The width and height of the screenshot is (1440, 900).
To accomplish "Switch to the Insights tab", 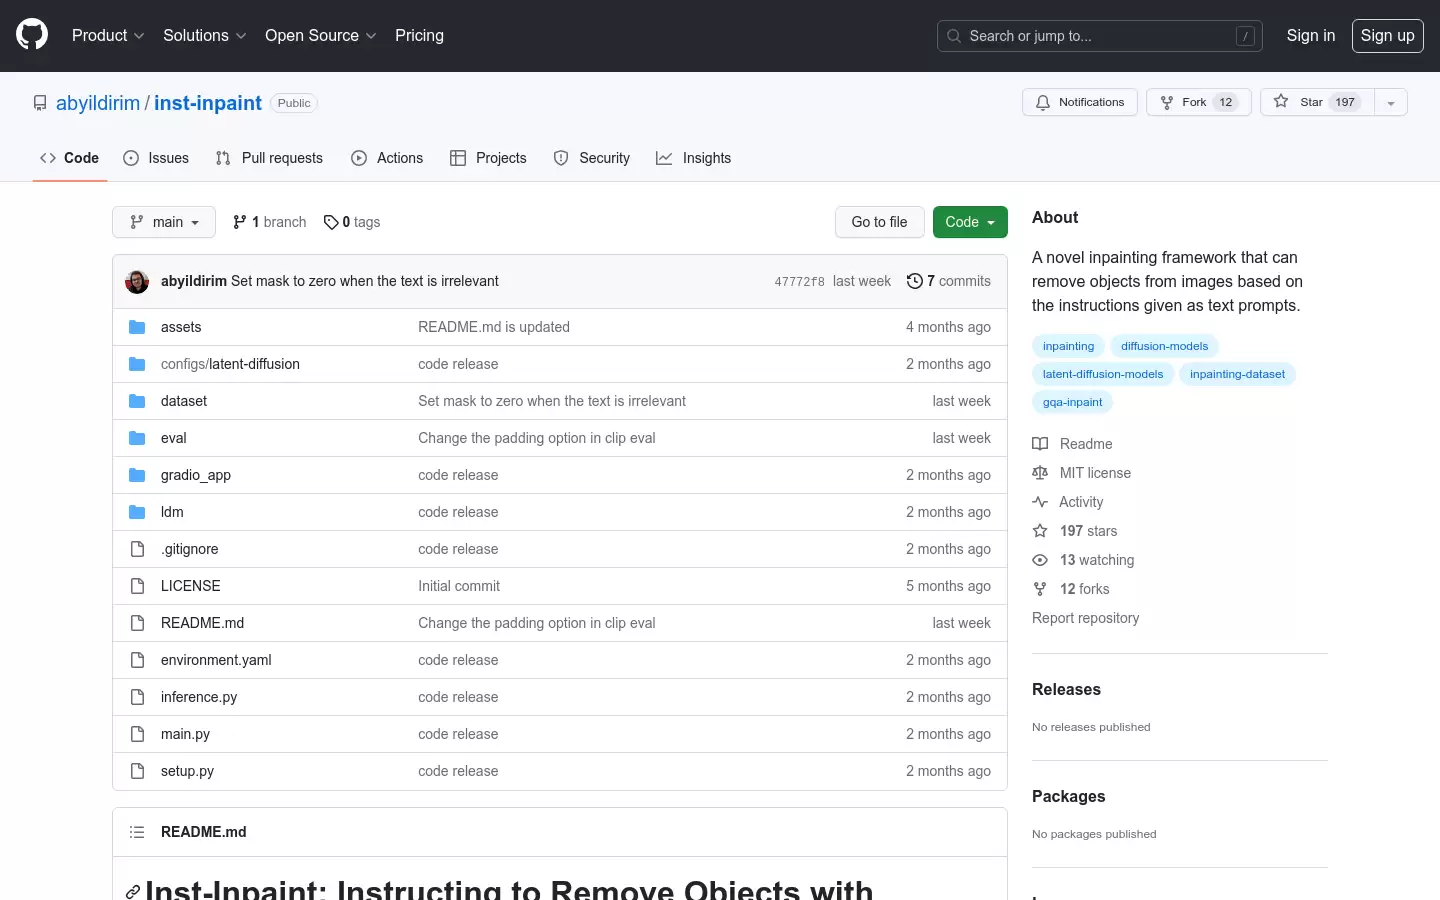I will pos(694,158).
